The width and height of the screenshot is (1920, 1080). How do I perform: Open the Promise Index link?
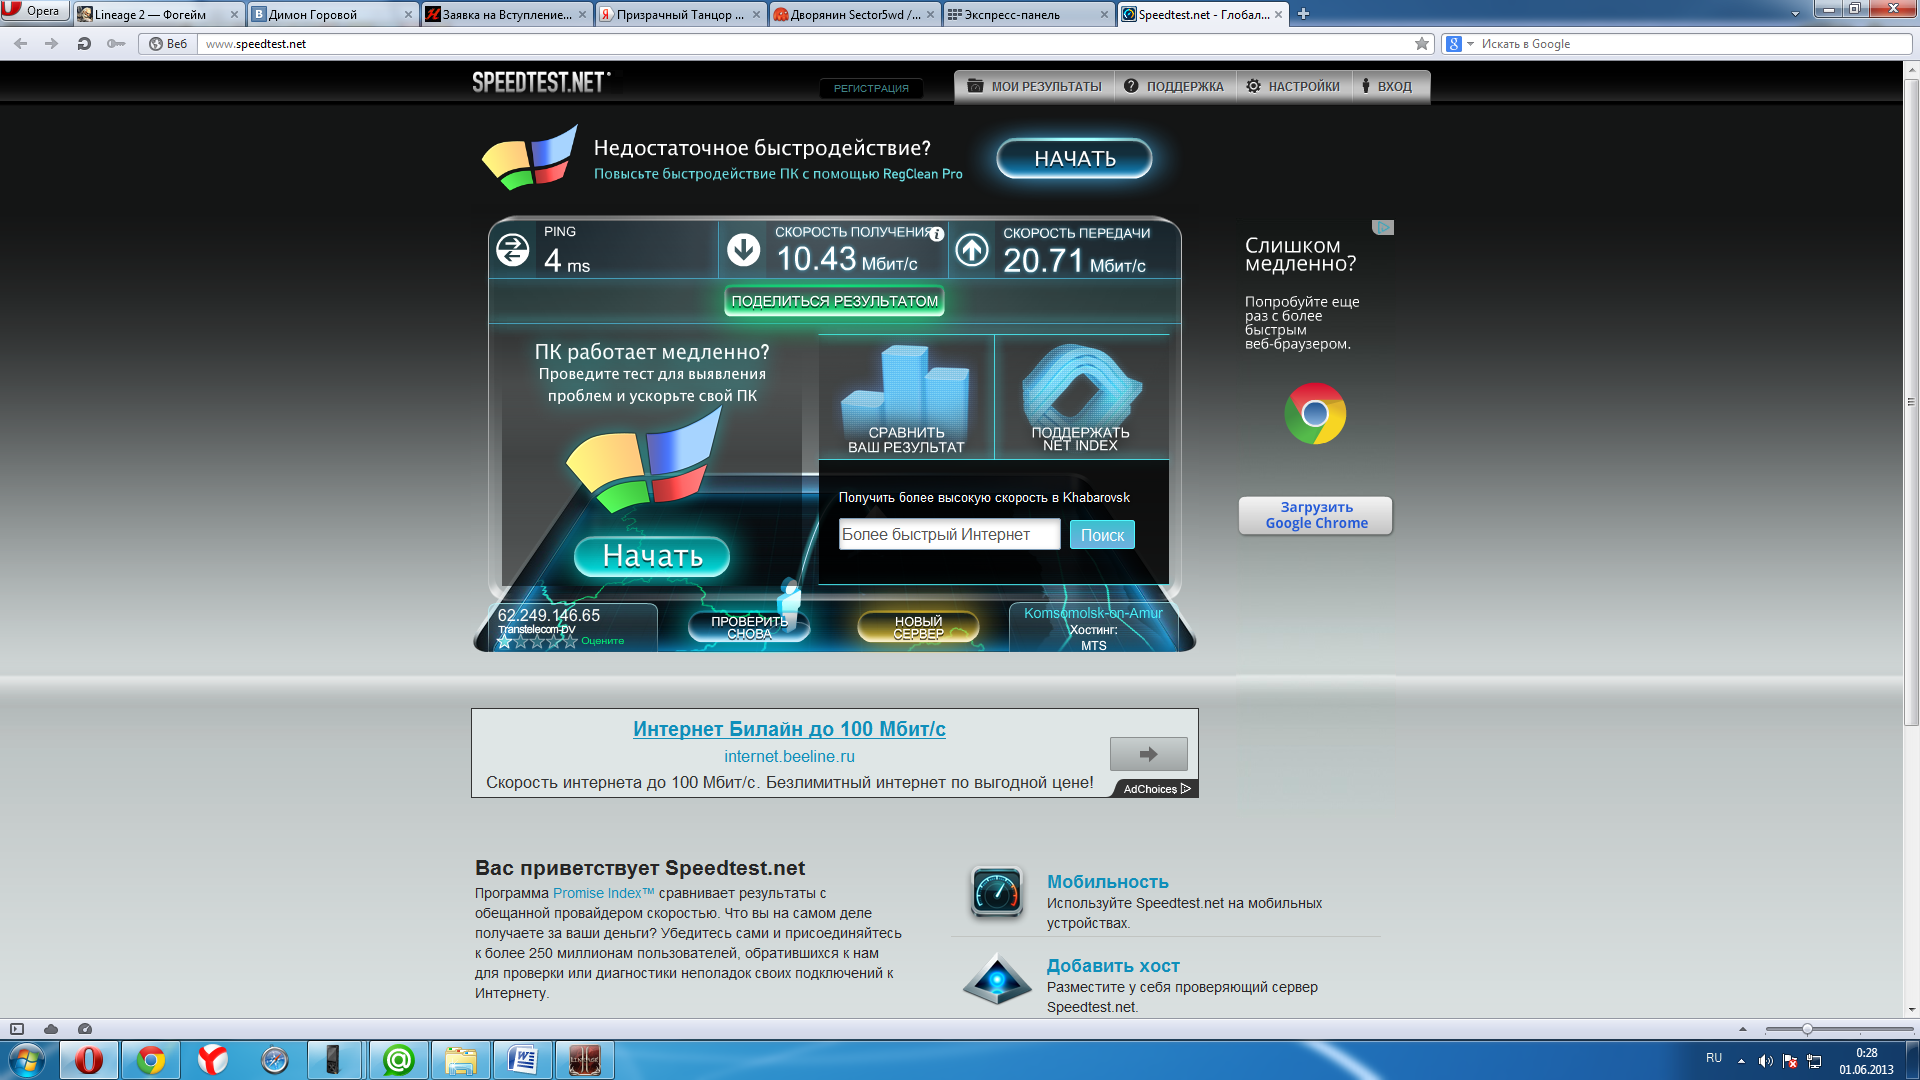[603, 893]
